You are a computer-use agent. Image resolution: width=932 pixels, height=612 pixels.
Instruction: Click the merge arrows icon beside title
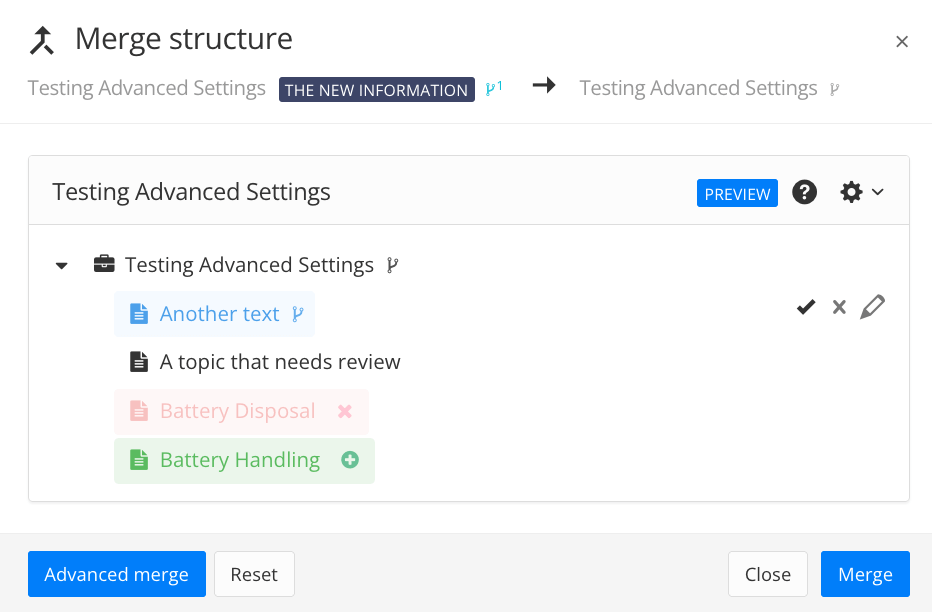point(42,40)
